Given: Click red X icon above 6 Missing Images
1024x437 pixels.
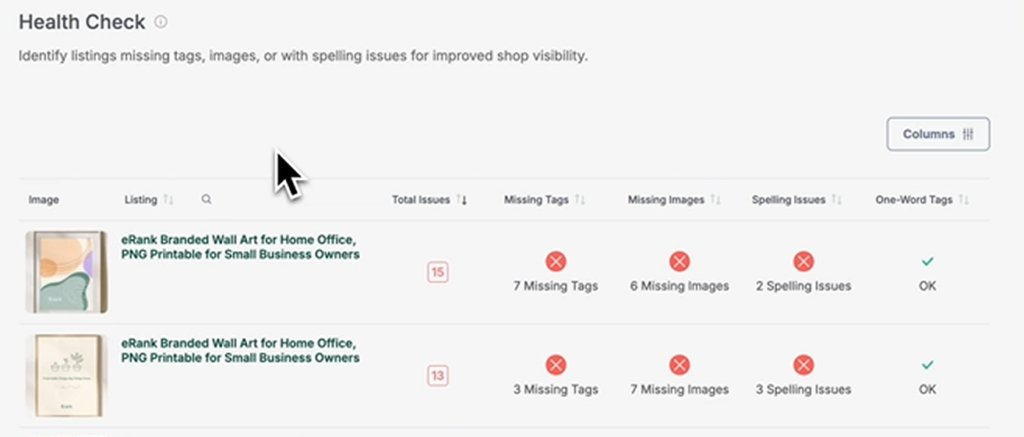Looking at the screenshot, I should (x=679, y=262).
